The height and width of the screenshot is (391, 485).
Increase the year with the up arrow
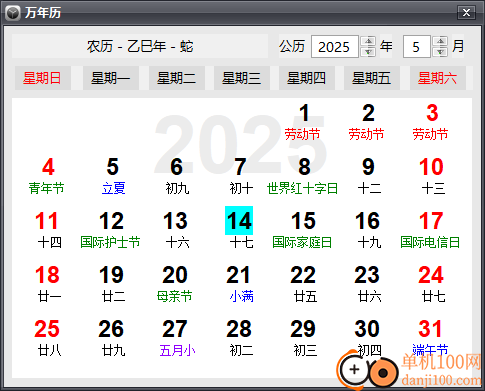point(368,41)
